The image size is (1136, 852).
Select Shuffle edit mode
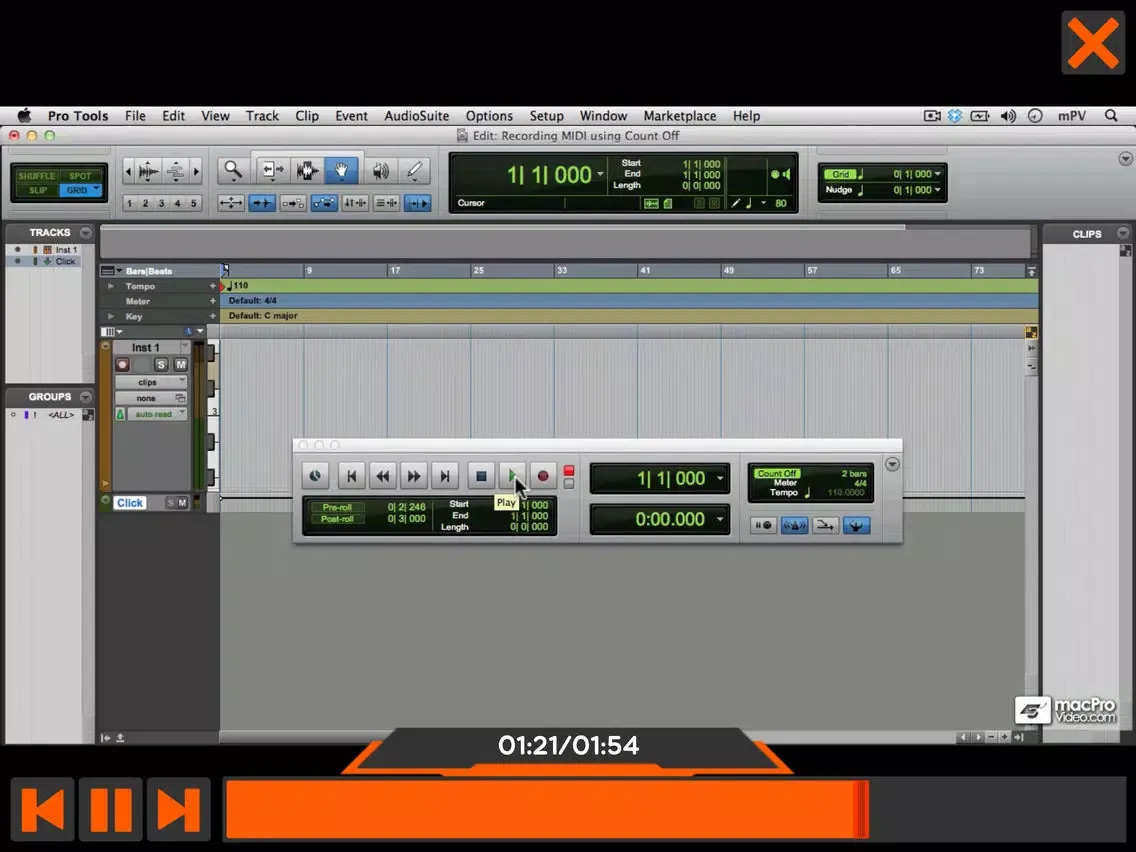pyautogui.click(x=36, y=176)
